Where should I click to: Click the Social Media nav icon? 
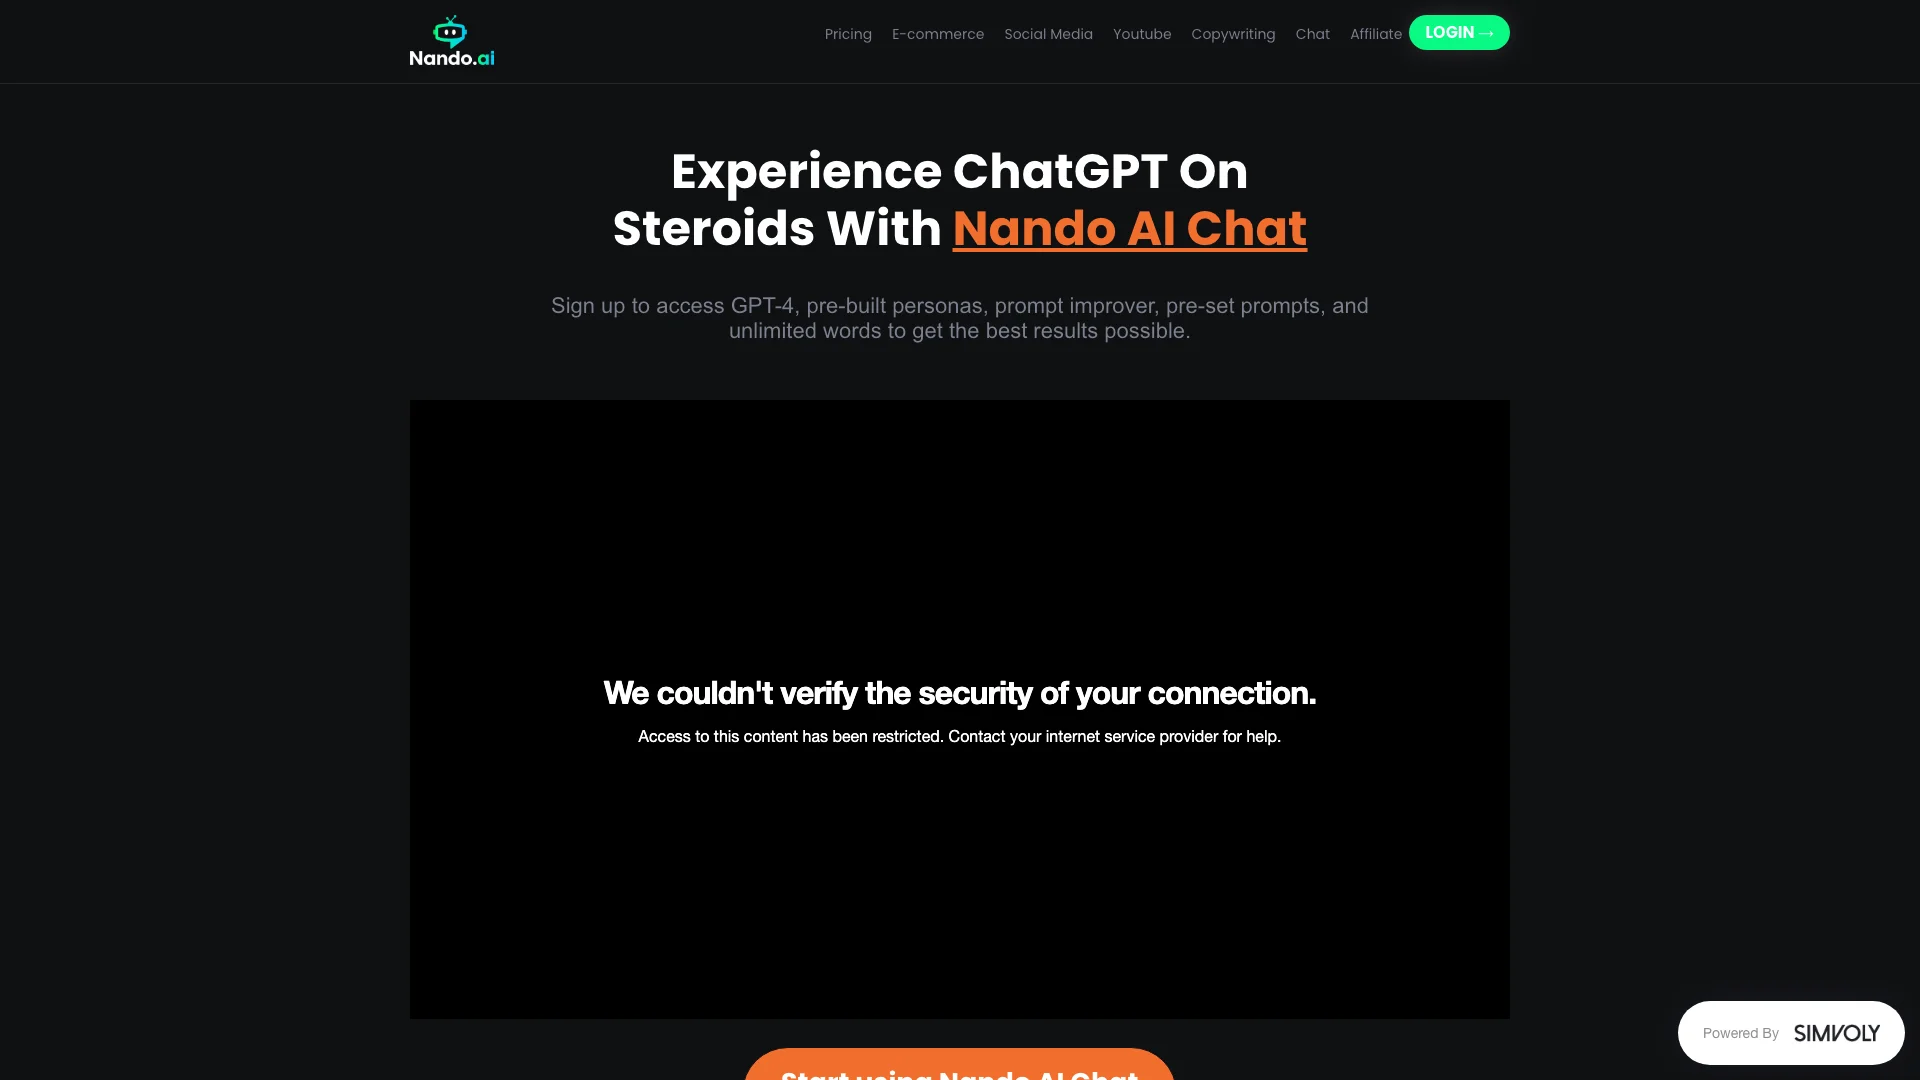click(x=1048, y=33)
